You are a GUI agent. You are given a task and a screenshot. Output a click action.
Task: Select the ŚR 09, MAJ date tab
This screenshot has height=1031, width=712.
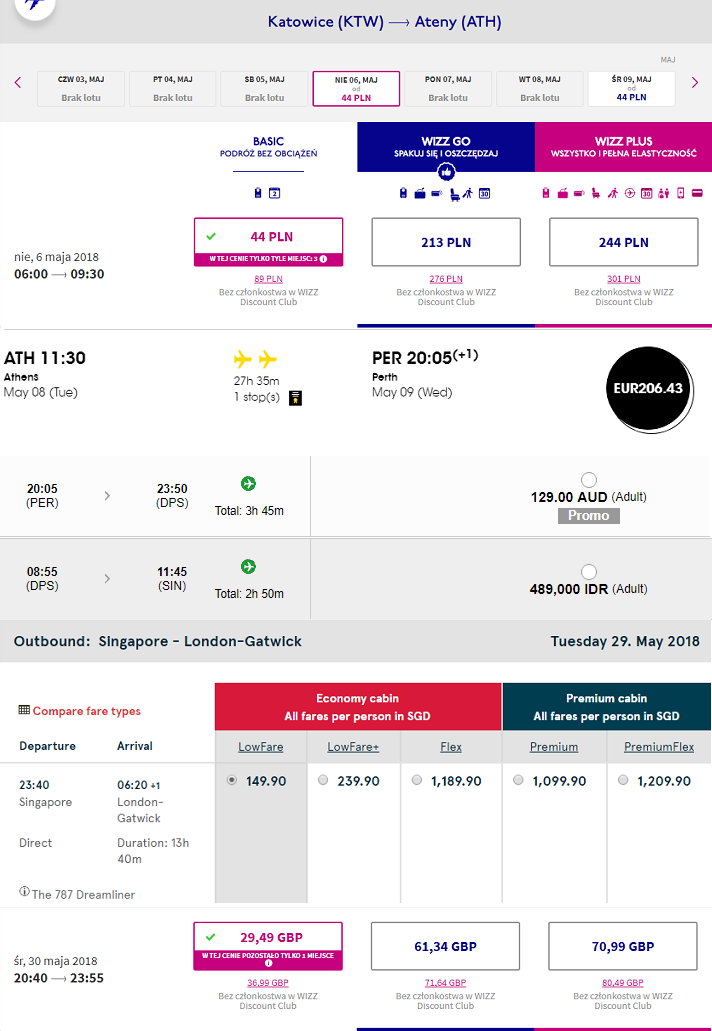click(x=631, y=89)
